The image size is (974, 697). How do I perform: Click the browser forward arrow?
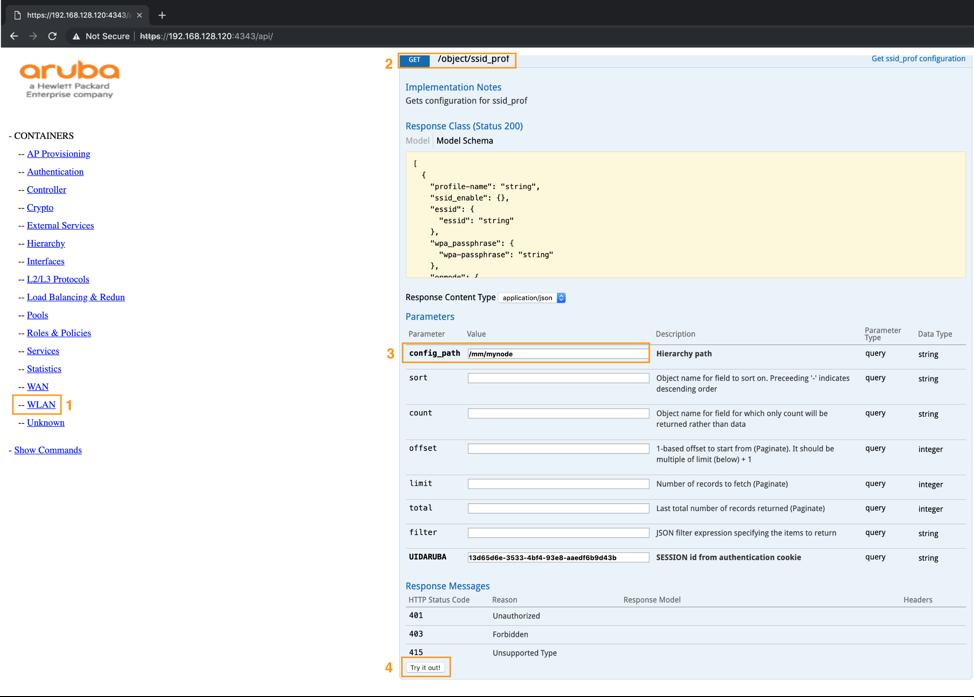coord(33,36)
